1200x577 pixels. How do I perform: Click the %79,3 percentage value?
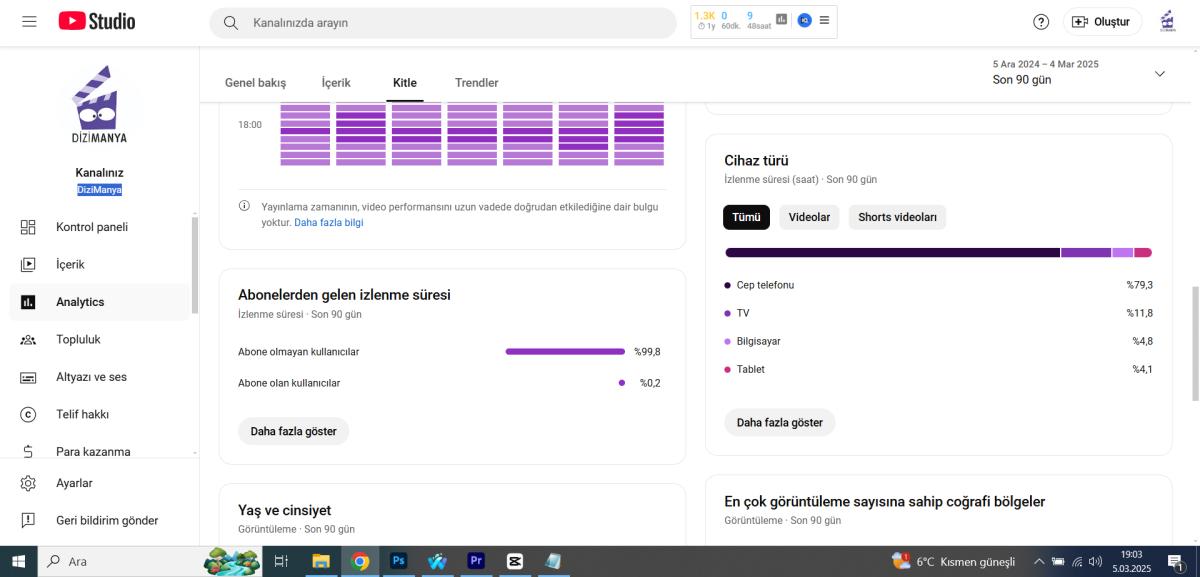click(1139, 285)
